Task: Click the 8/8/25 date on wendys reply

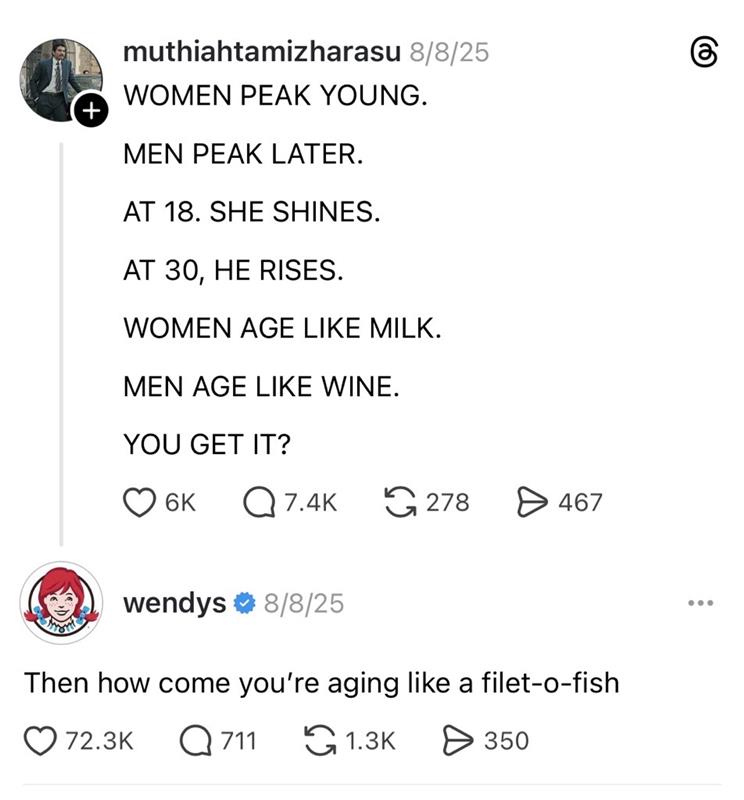Action: point(302,604)
